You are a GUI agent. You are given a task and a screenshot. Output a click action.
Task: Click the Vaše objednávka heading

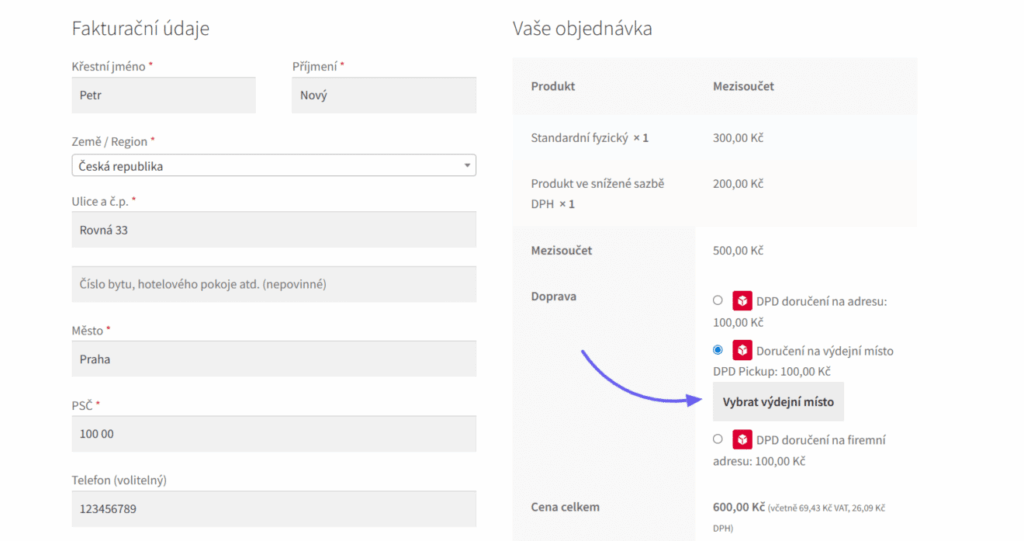[582, 28]
